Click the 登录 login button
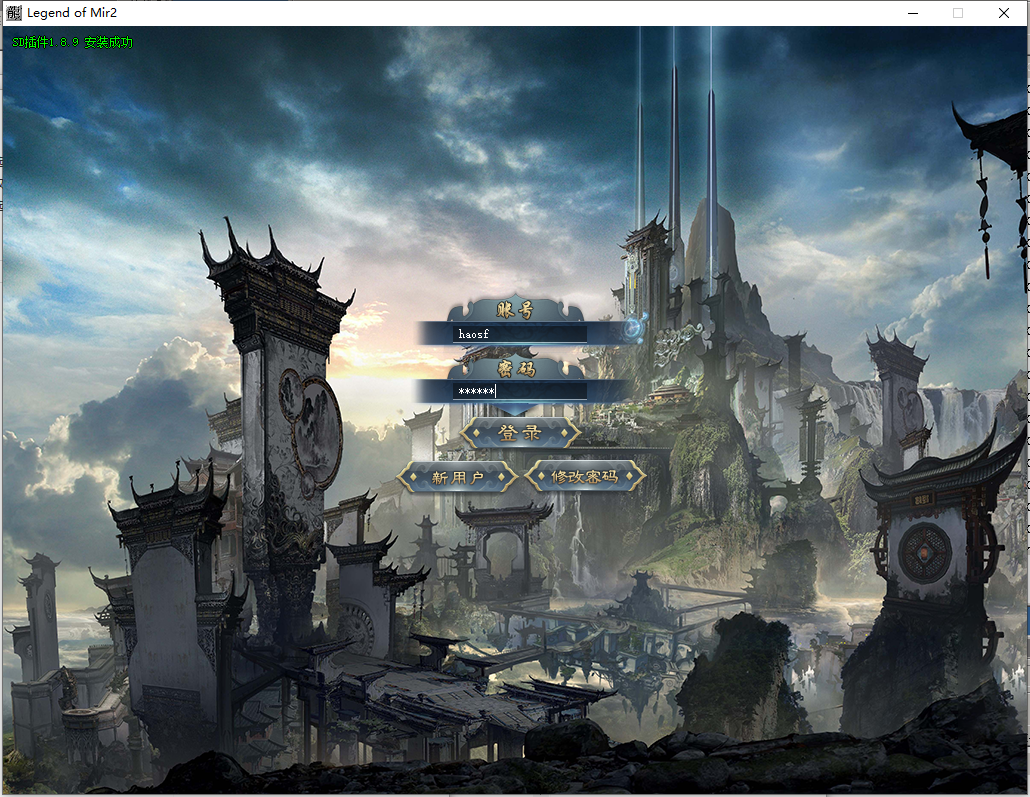Image resolution: width=1030 pixels, height=797 pixels. (x=520, y=433)
